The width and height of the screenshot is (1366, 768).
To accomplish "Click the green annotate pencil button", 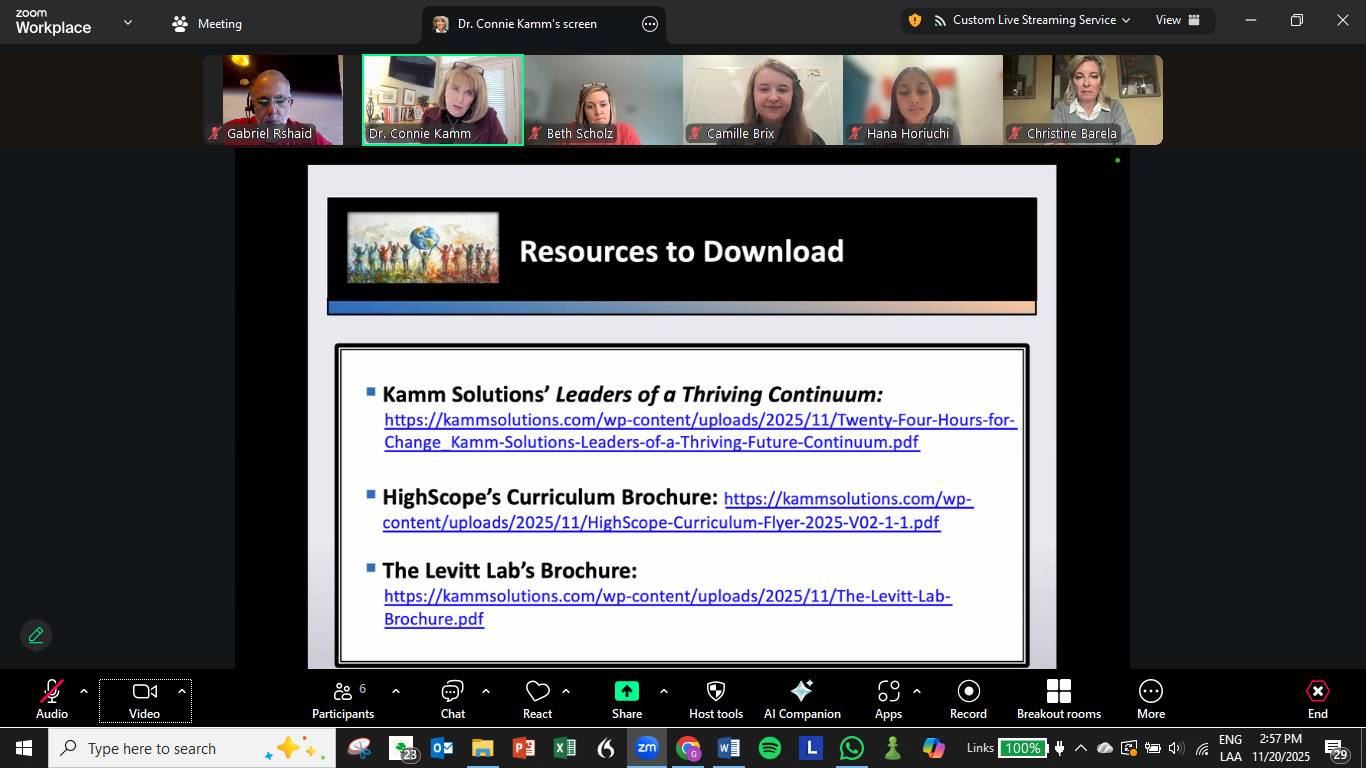I will (36, 635).
